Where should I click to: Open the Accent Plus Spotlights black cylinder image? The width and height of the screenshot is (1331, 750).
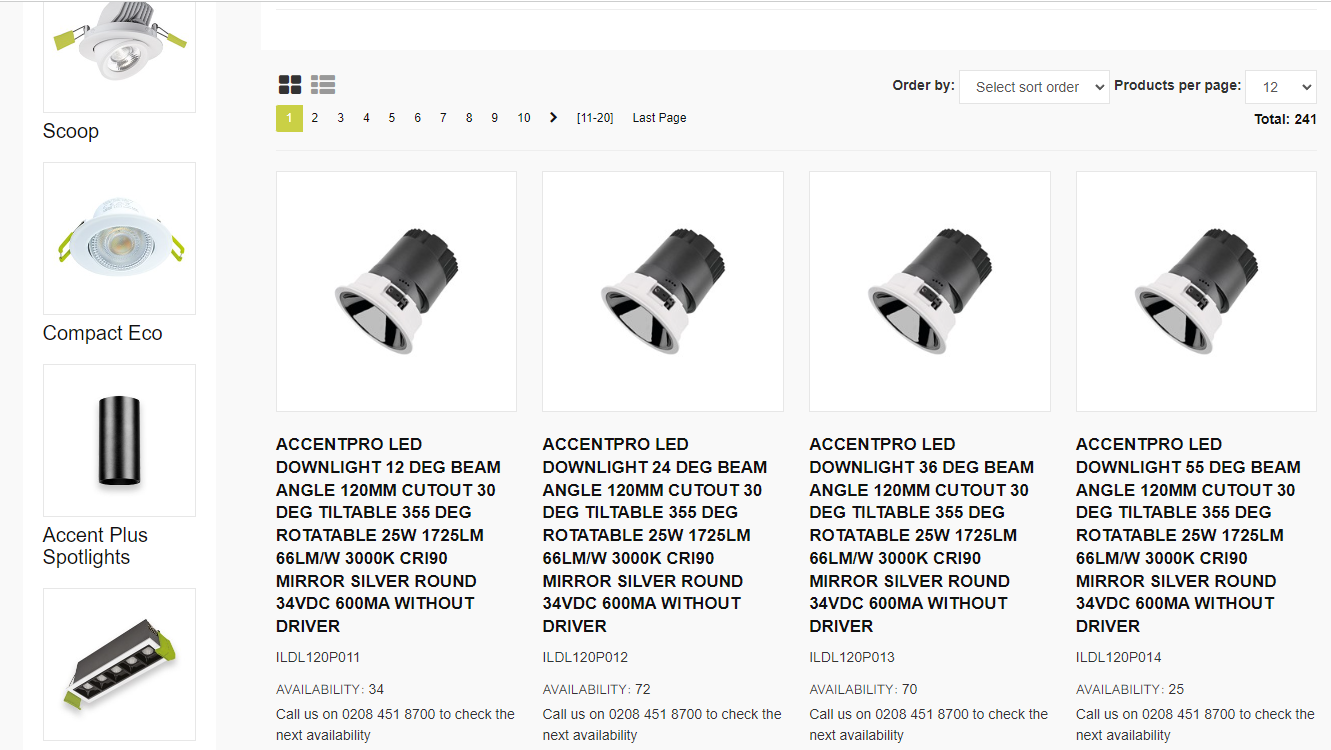[119, 440]
